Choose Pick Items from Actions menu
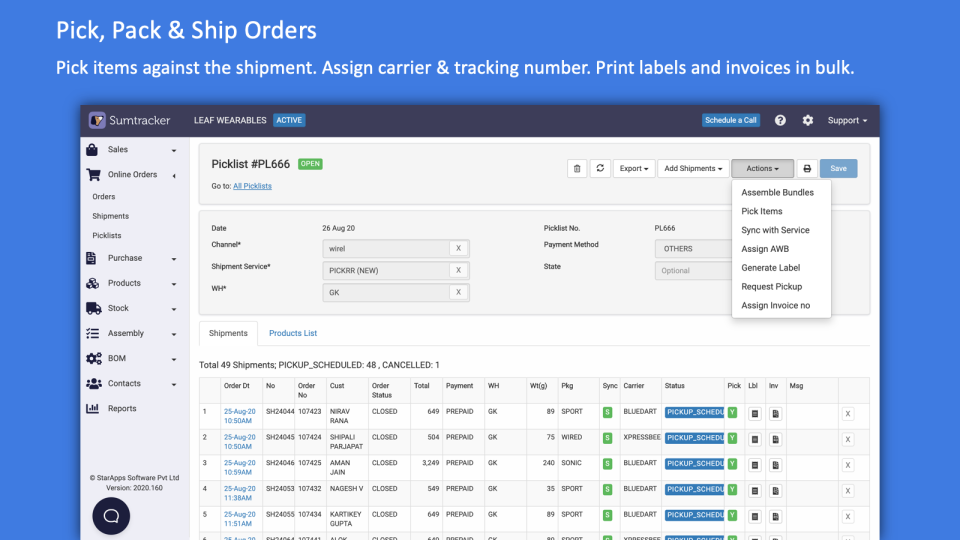Image resolution: width=960 pixels, height=540 pixels. 762,211
